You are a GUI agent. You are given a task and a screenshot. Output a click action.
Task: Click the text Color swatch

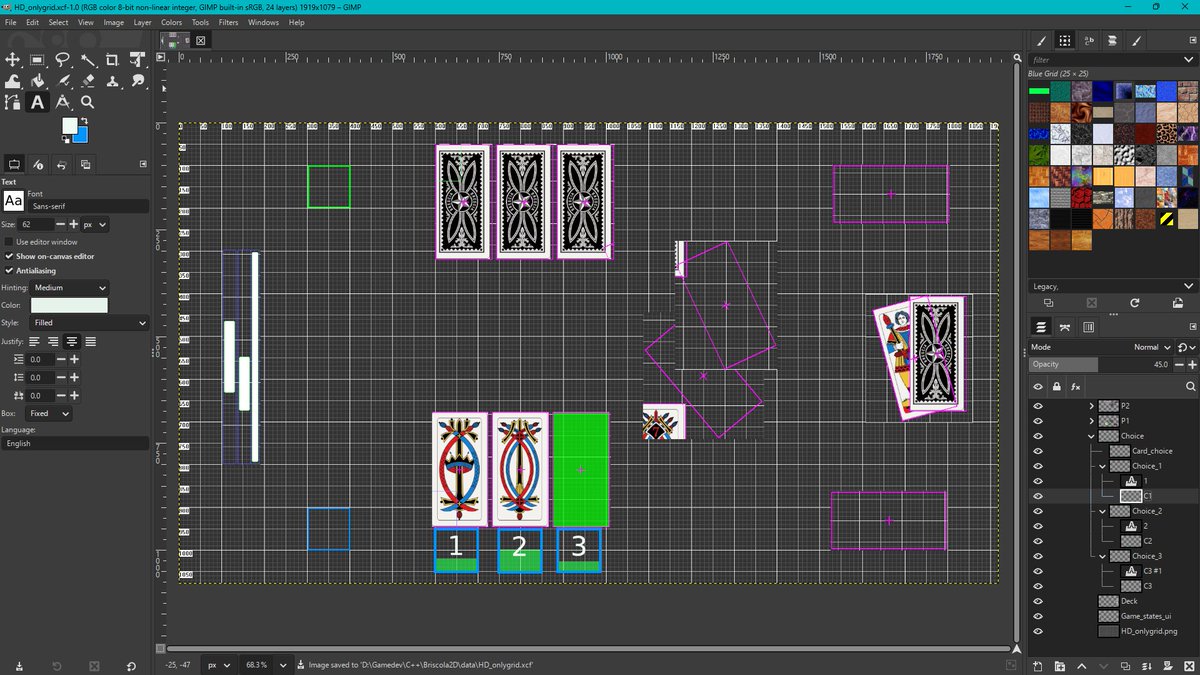point(69,305)
